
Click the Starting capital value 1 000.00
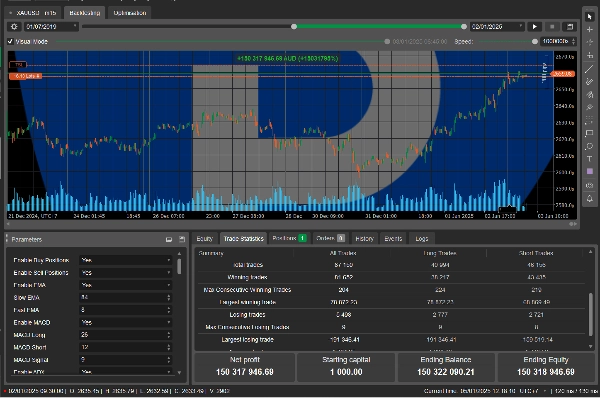pos(346,372)
